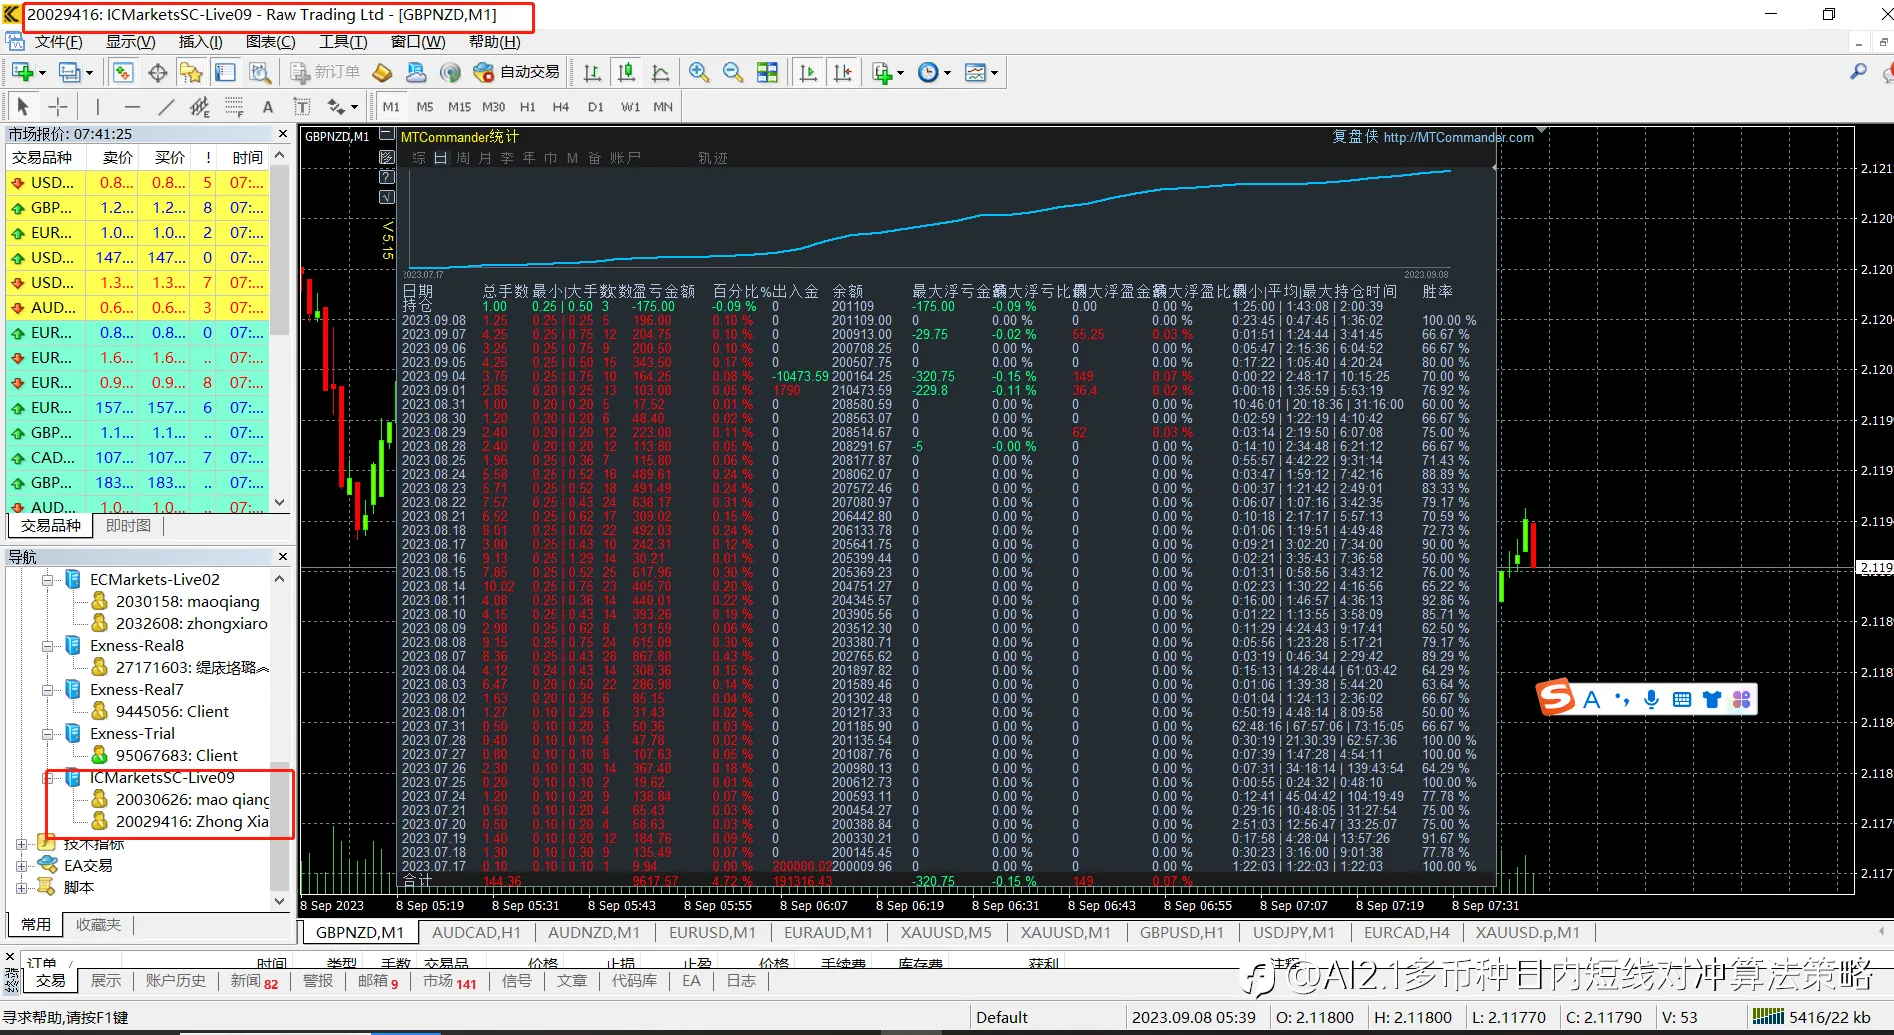1894x1035 pixels.
Task: Switch chart to H4 timeframe
Action: click(x=561, y=106)
